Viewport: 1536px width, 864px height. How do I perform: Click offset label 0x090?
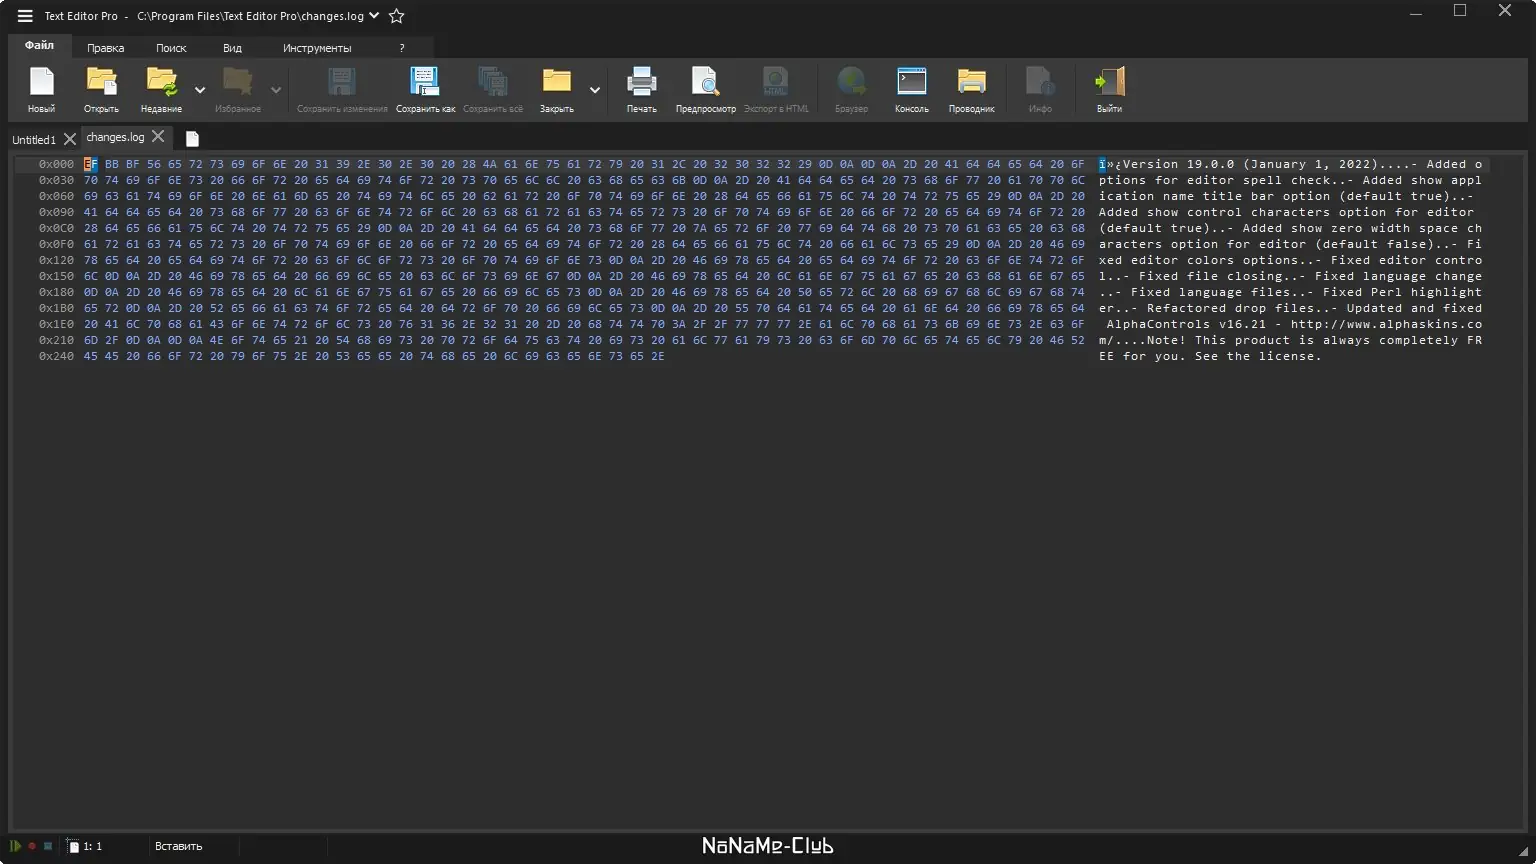[56, 212]
